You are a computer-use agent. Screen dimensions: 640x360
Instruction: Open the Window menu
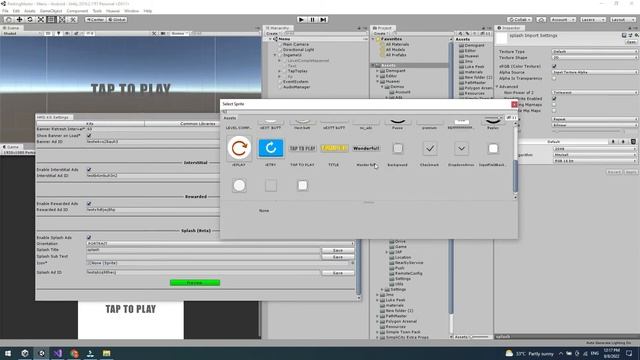(131, 11)
